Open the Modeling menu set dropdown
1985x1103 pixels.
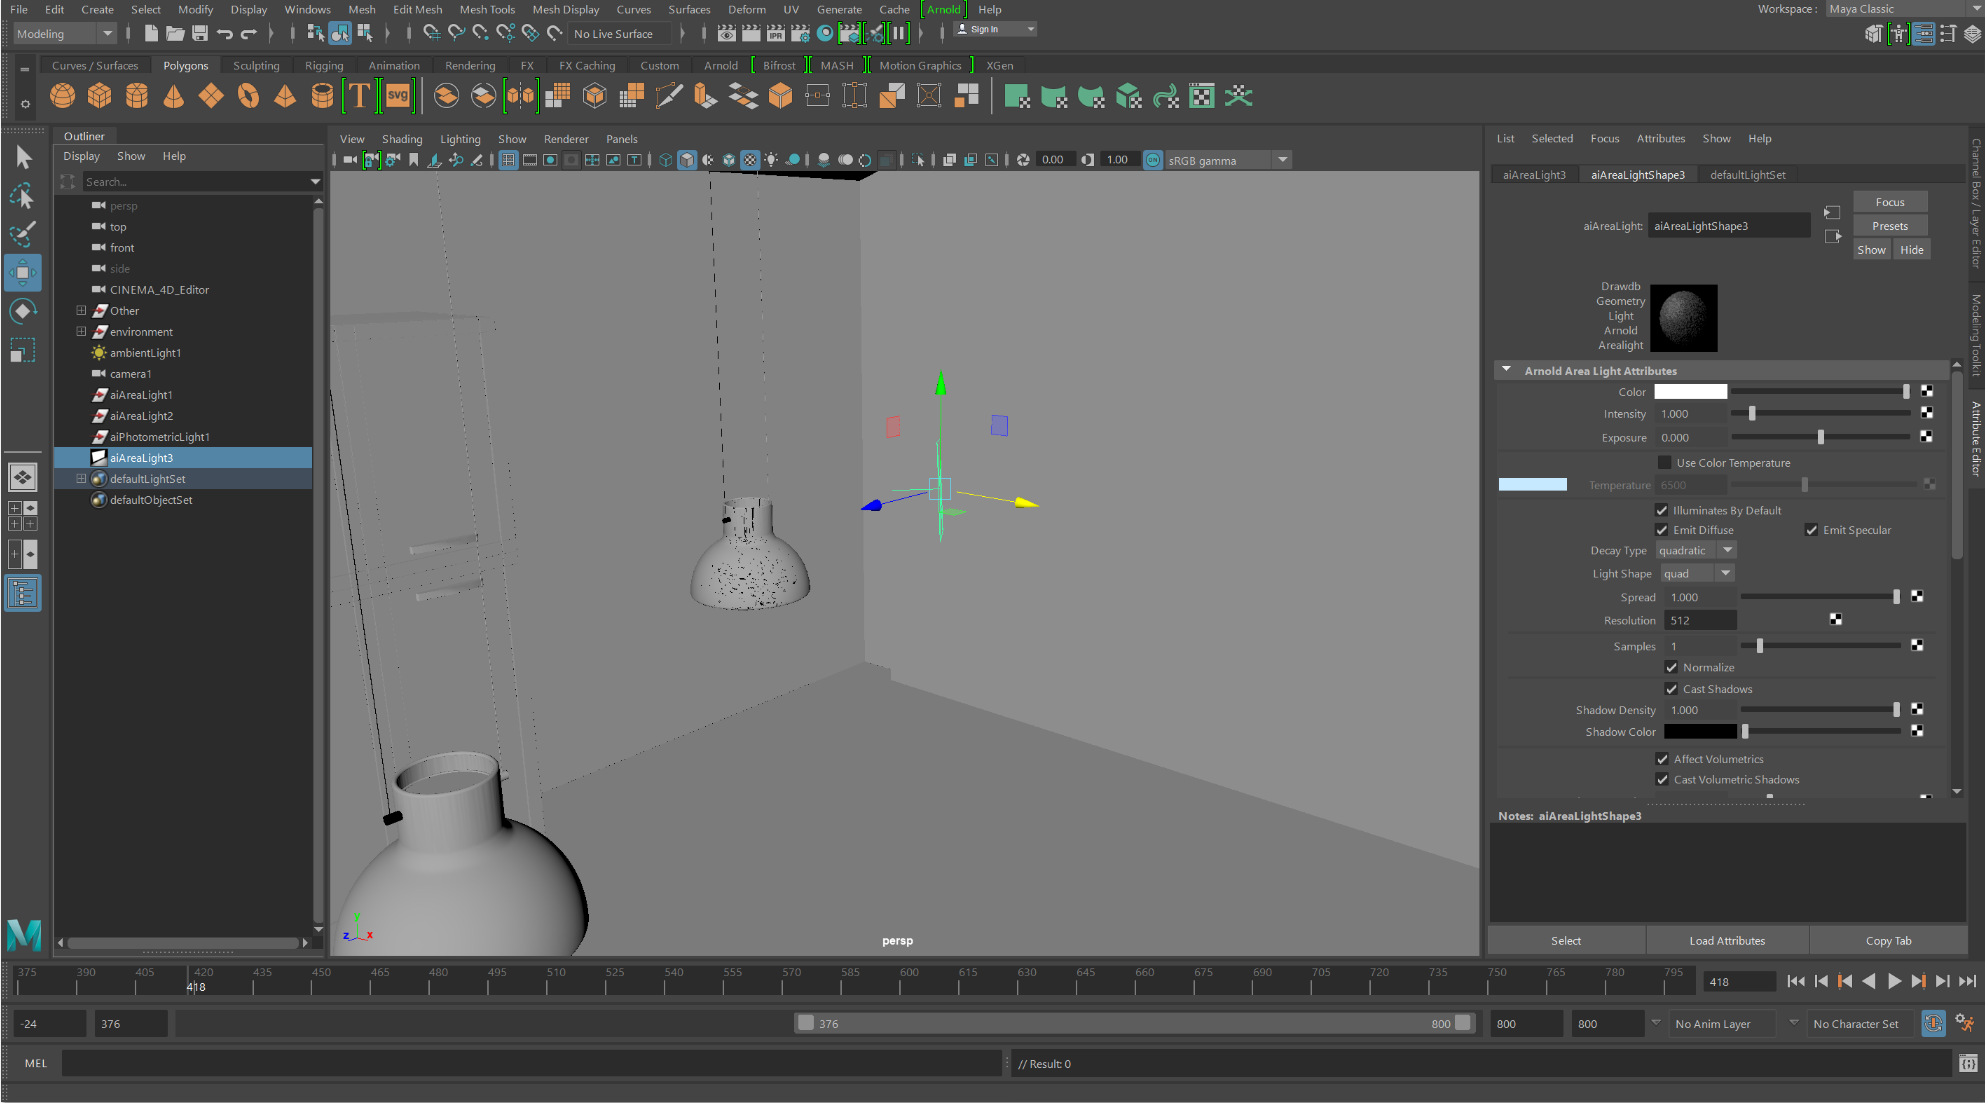click(66, 33)
